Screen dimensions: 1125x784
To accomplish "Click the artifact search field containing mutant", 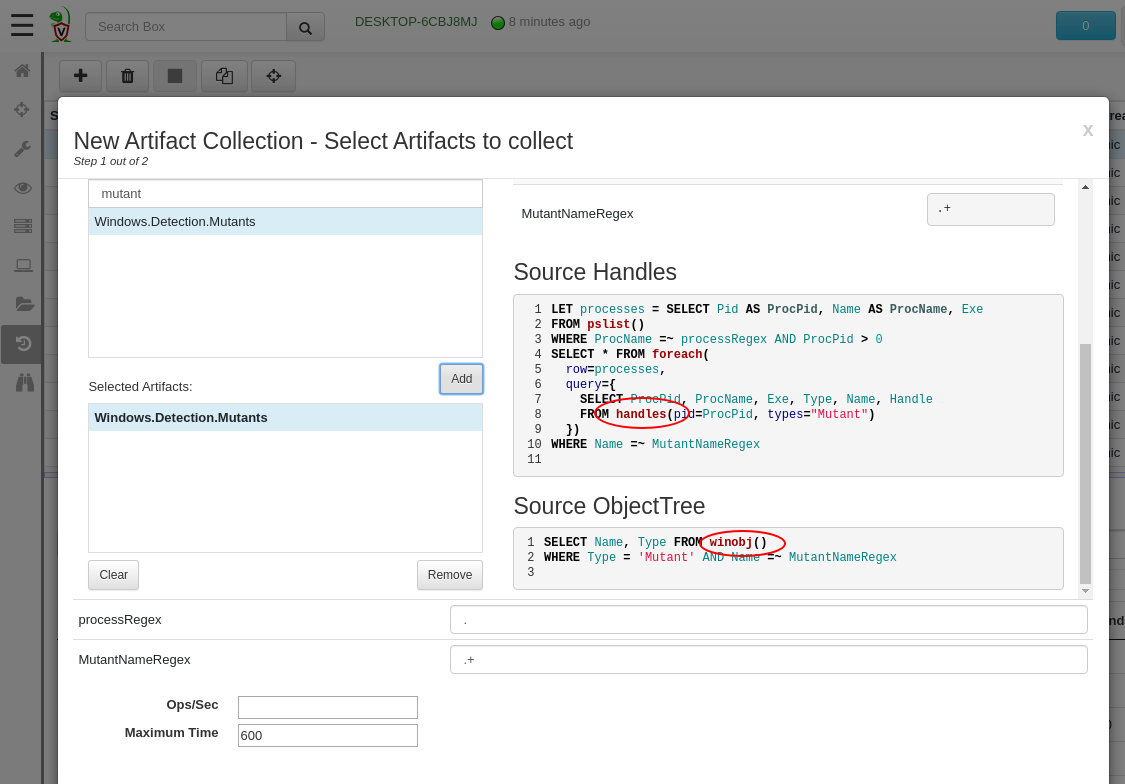I will (285, 193).
